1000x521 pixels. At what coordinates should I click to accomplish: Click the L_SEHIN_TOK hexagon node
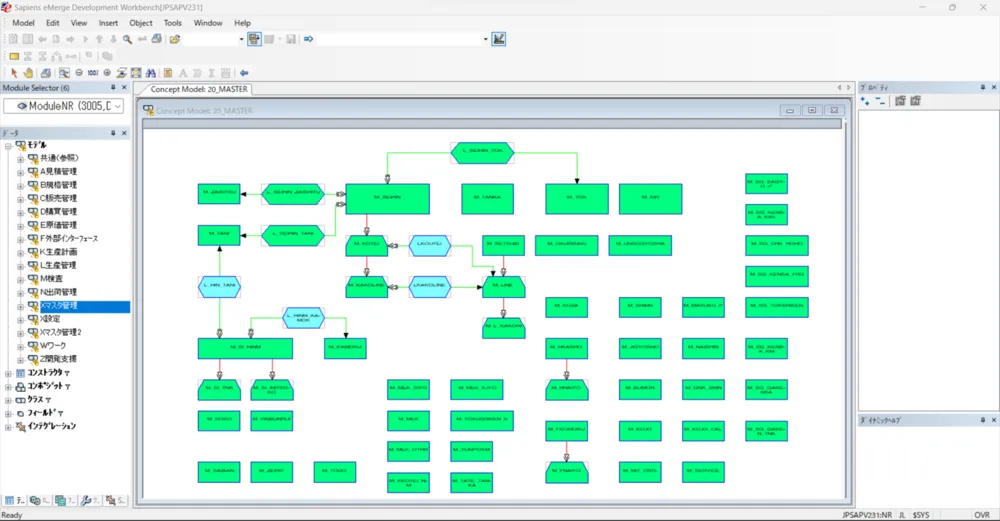pos(483,152)
